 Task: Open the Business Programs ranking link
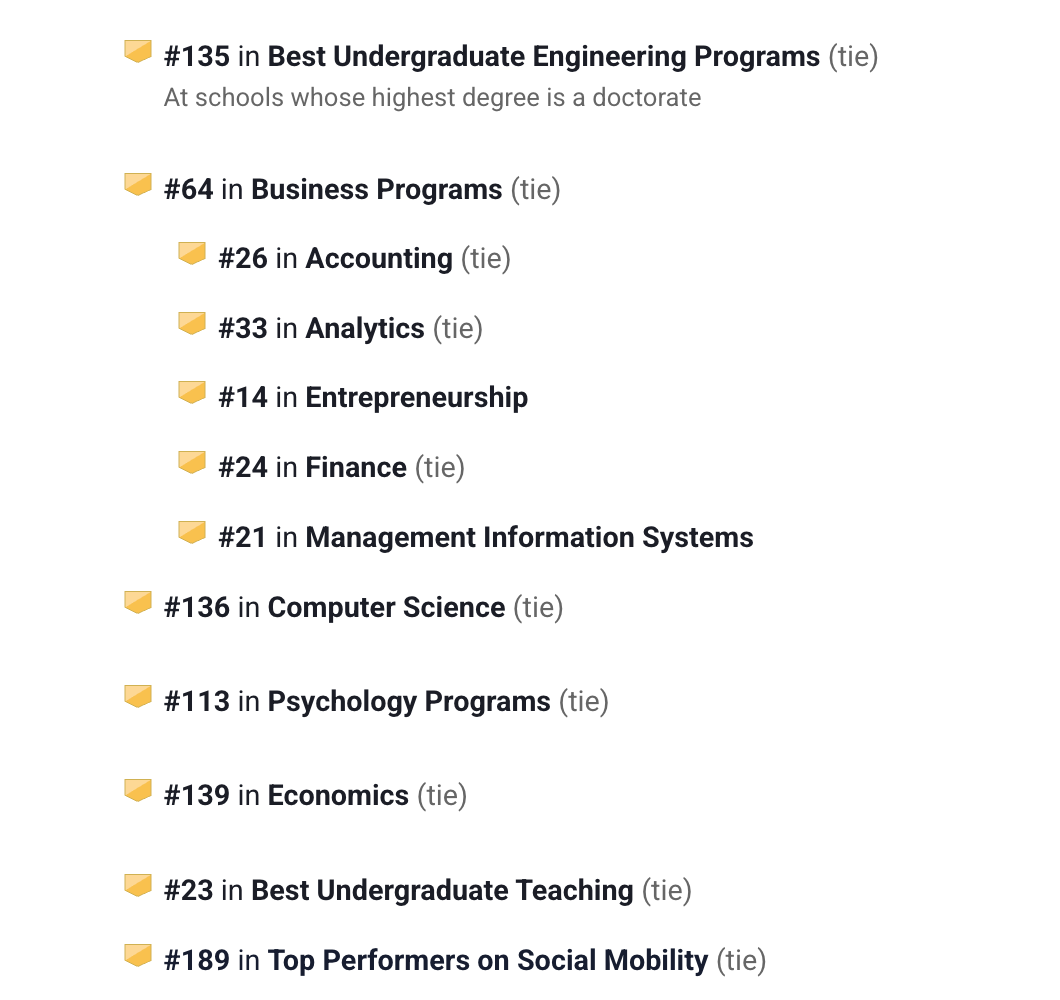(x=377, y=190)
